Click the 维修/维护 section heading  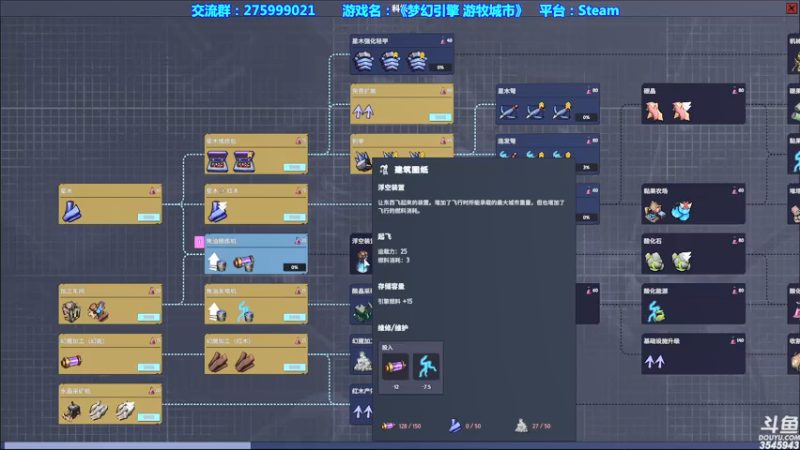393,328
